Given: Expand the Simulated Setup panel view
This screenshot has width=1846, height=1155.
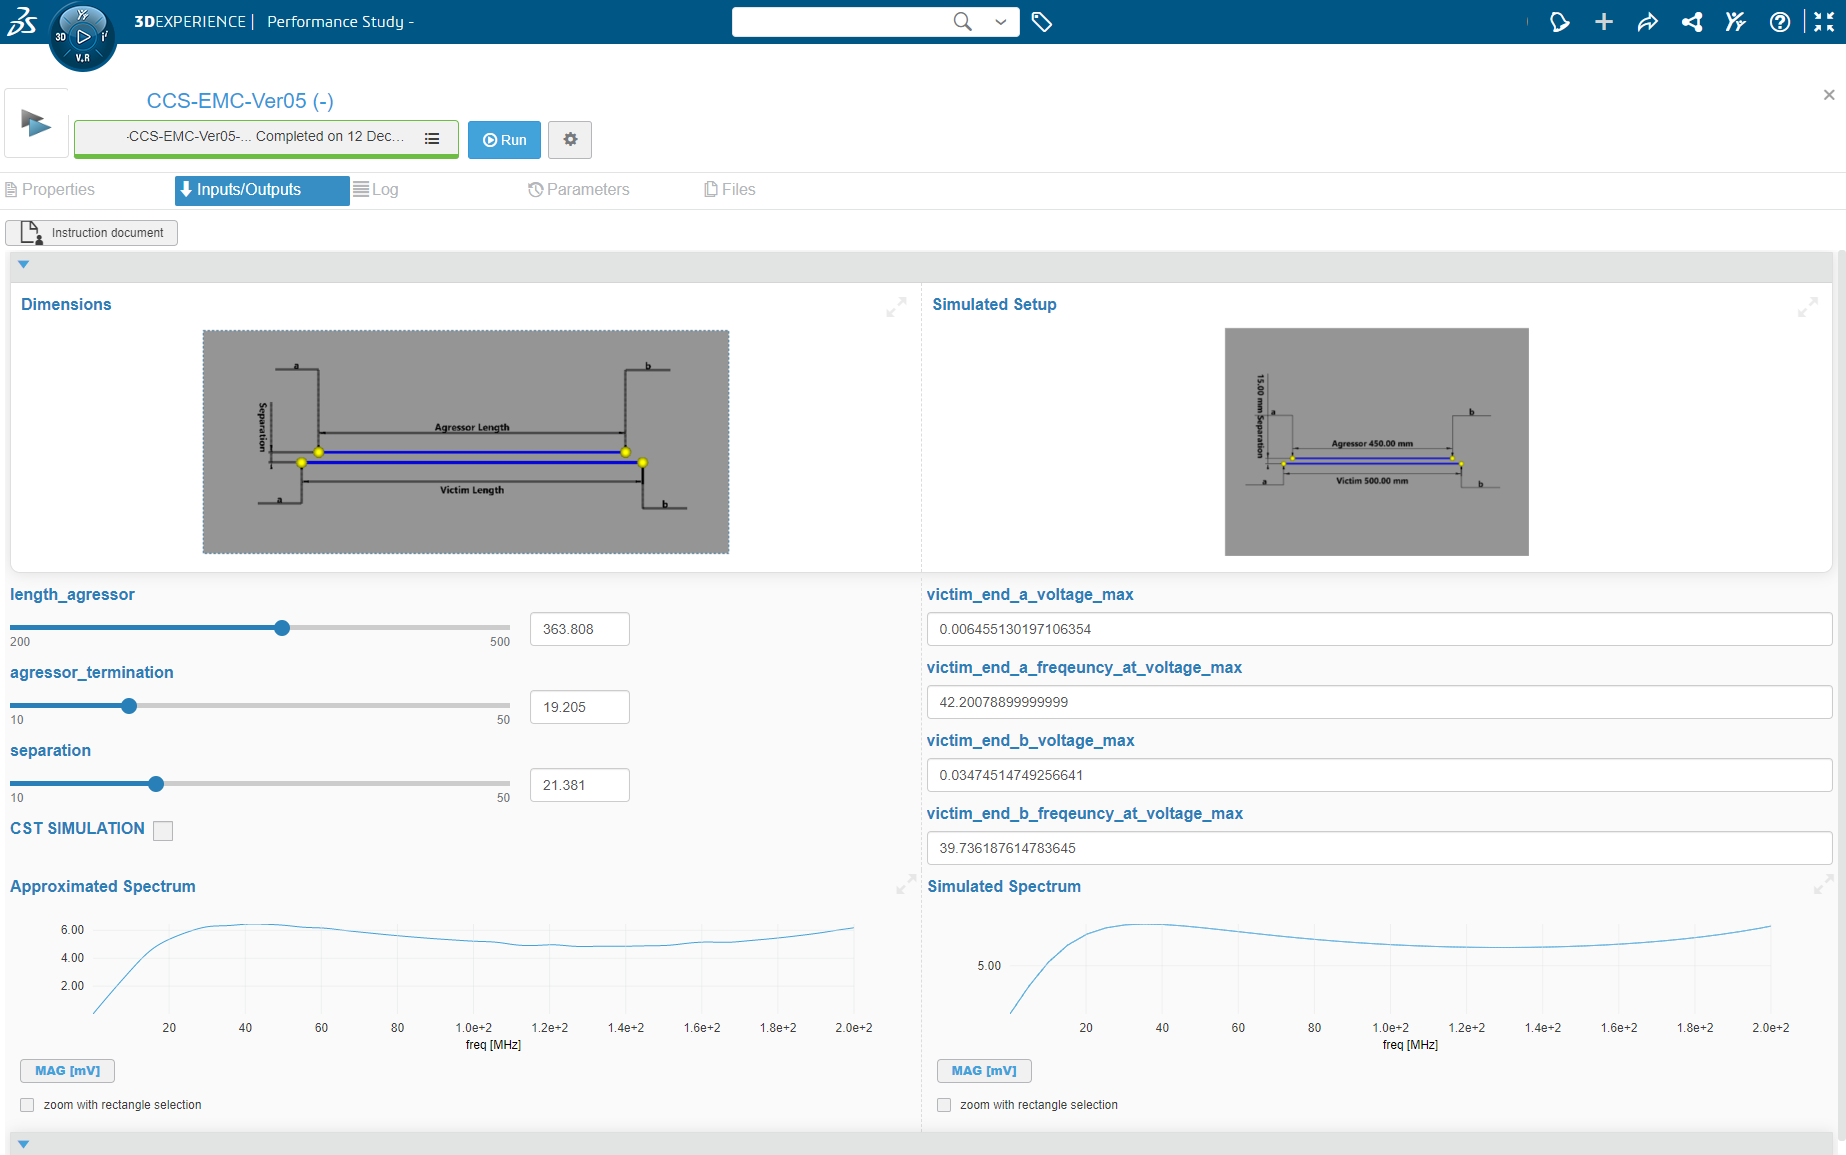Looking at the screenshot, I should pos(1808,308).
